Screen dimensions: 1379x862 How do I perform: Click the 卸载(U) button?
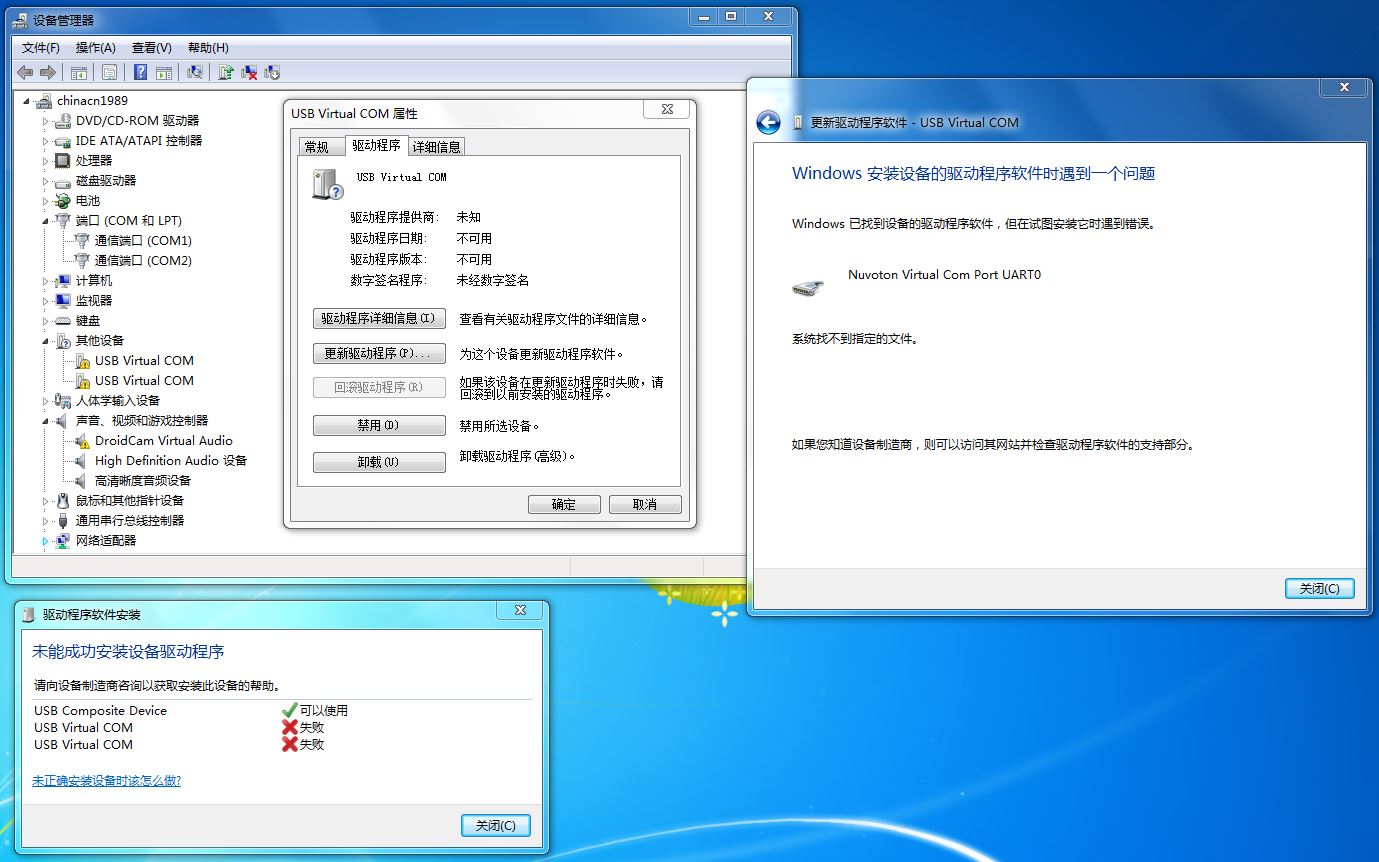(379, 462)
